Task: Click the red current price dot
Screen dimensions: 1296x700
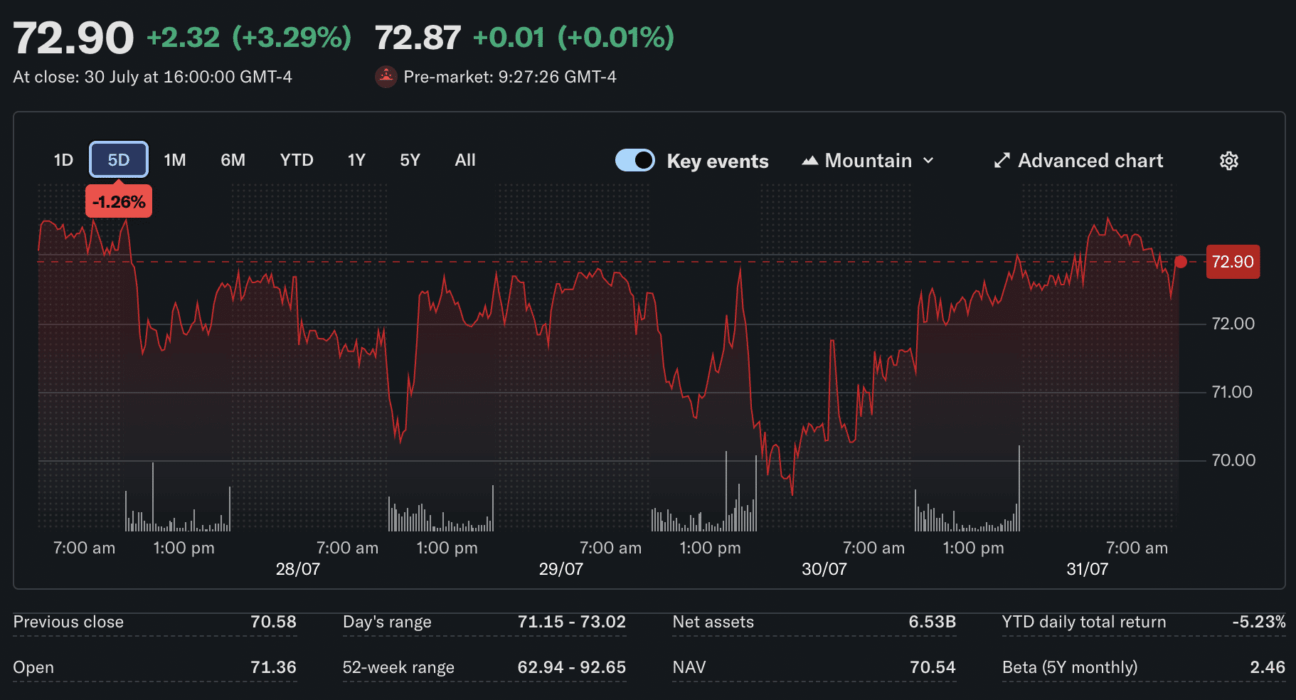Action: (x=1181, y=262)
